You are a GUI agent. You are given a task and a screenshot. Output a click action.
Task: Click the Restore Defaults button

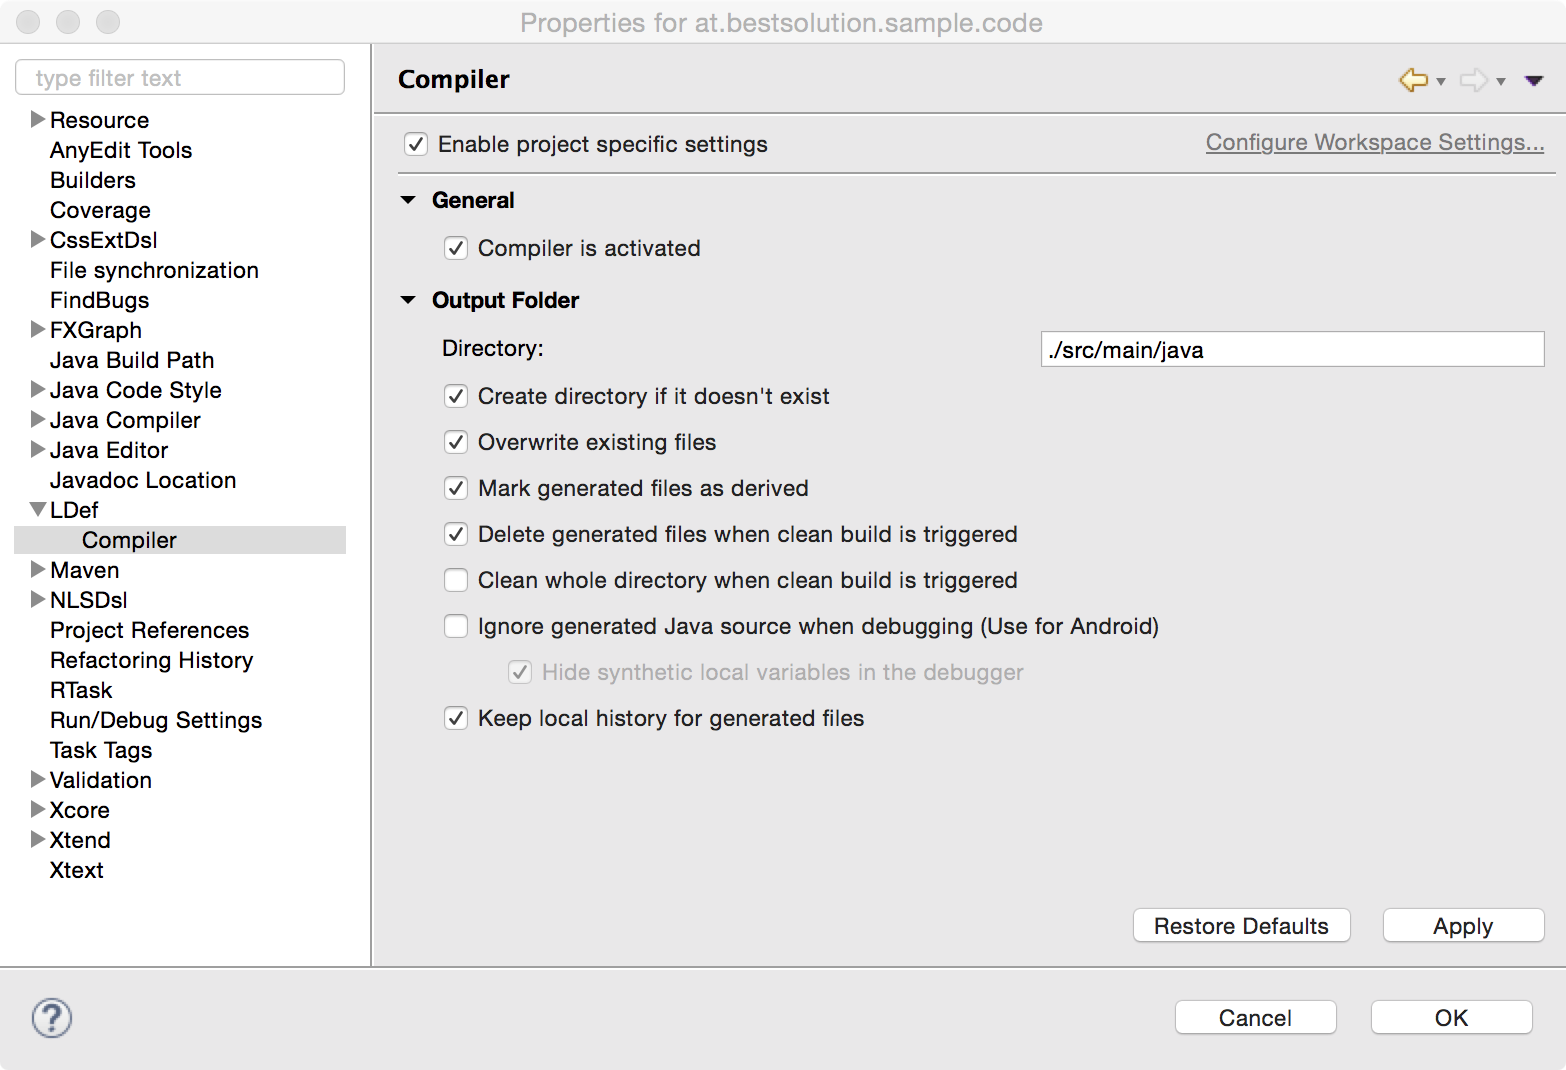(x=1241, y=926)
